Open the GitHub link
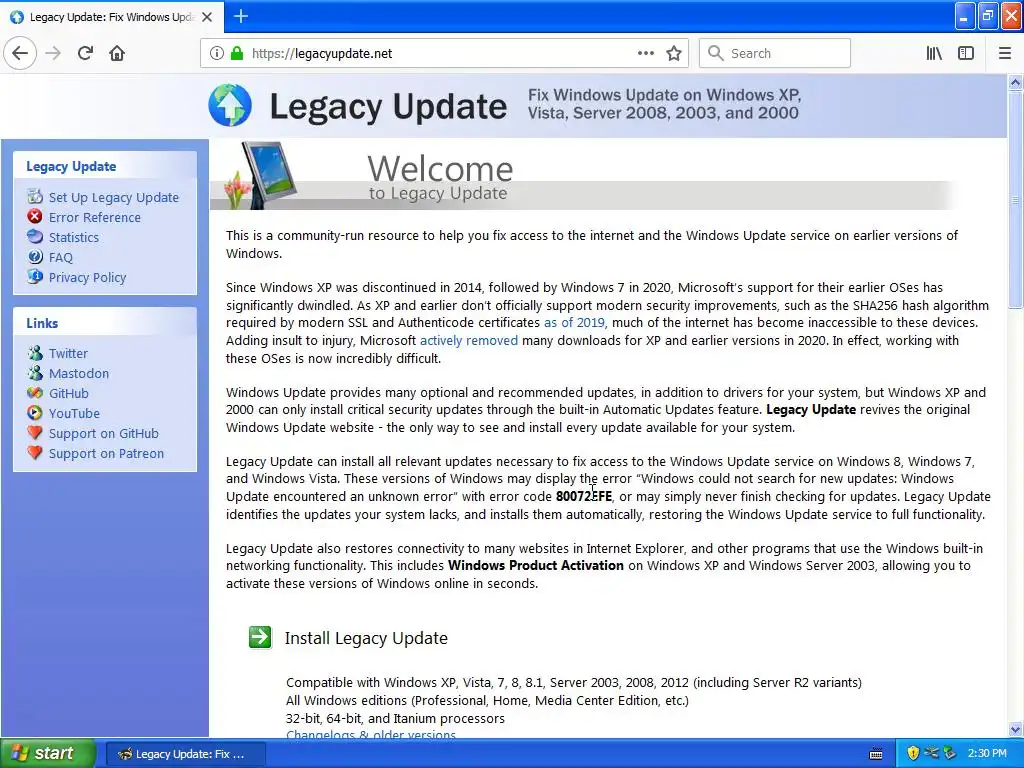This screenshot has height=768, width=1024. coord(69,394)
